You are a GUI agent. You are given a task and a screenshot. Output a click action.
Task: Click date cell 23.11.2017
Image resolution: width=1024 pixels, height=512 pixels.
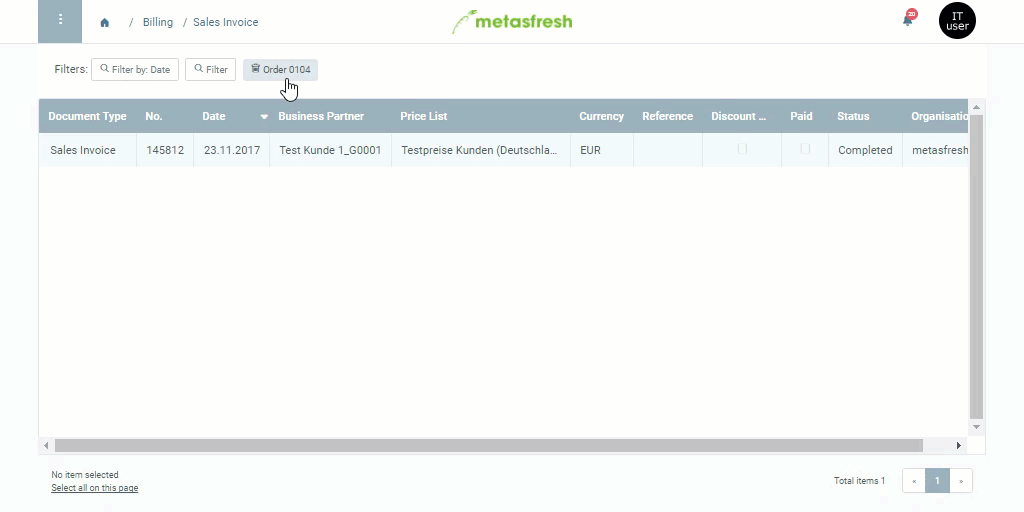click(231, 150)
